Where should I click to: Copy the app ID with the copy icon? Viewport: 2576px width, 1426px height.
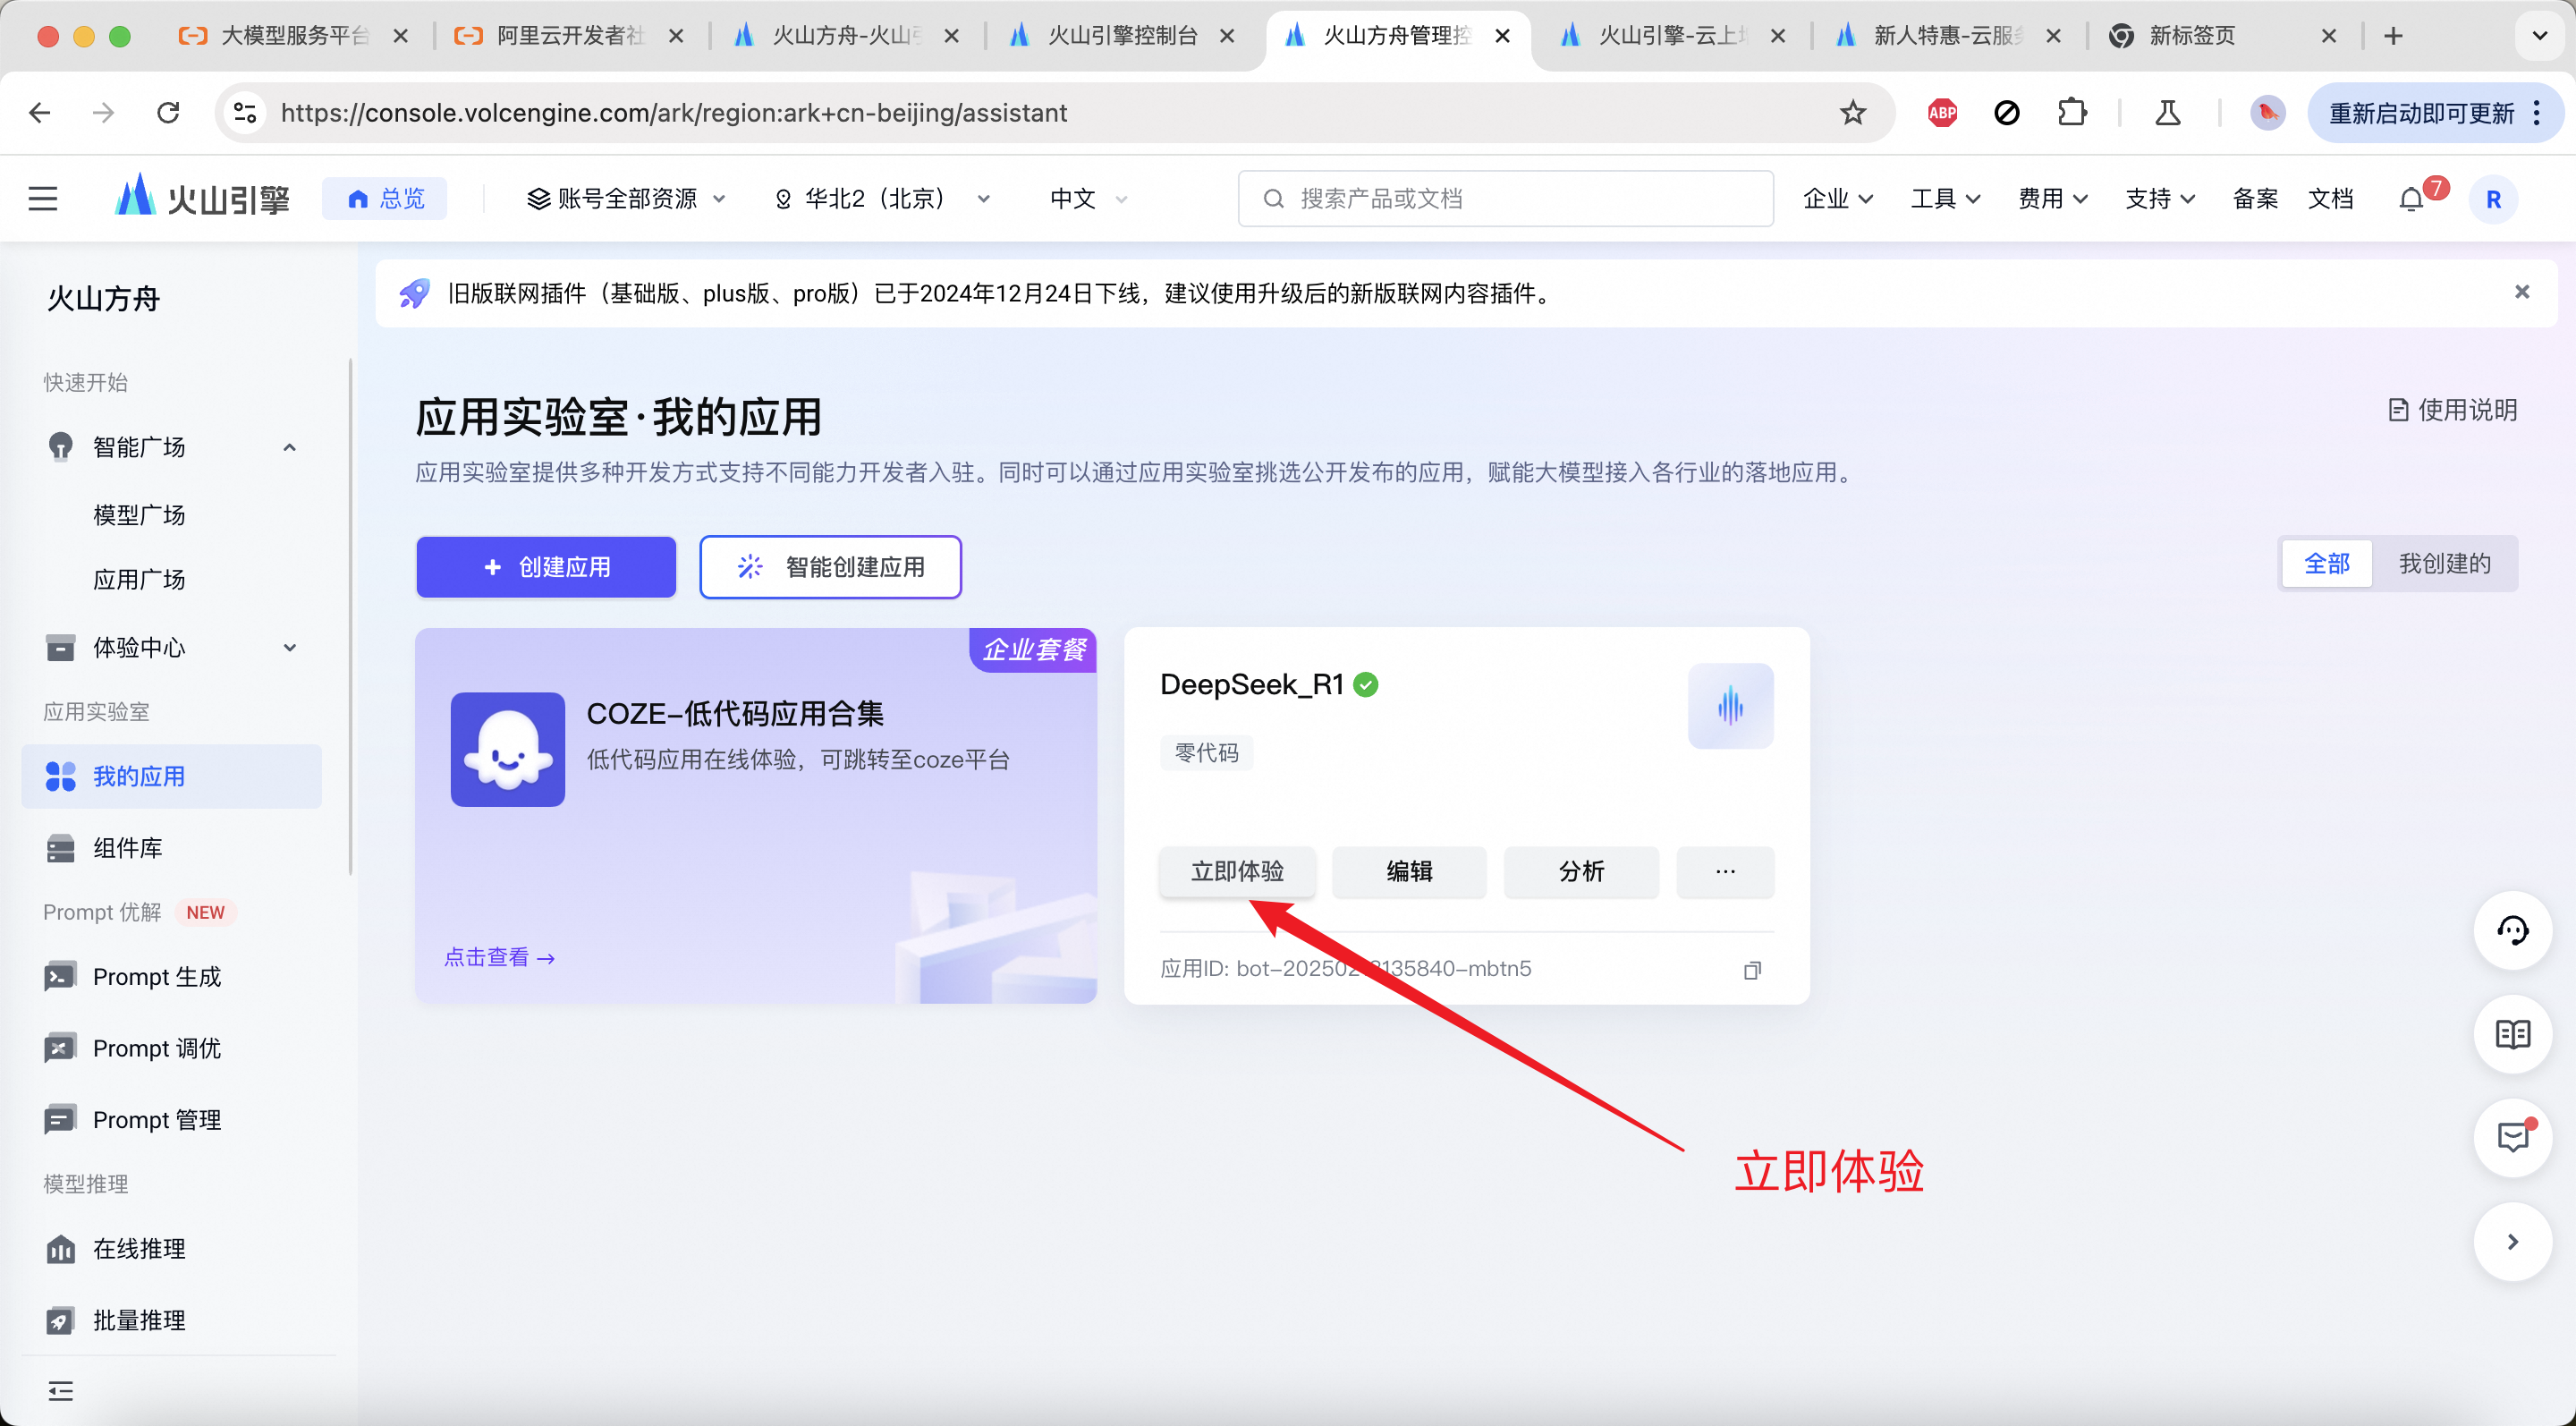tap(1752, 970)
